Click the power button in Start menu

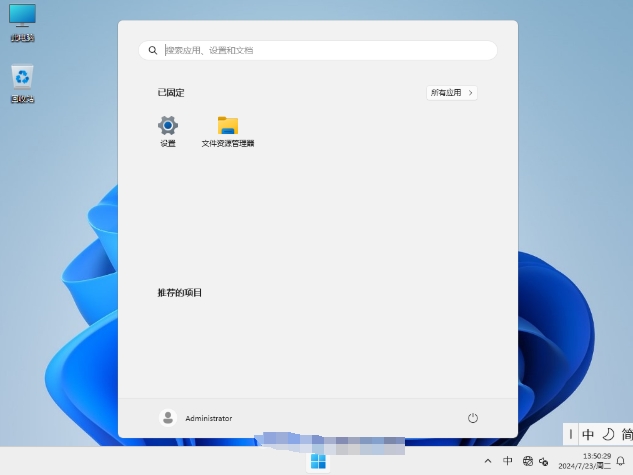coord(473,418)
